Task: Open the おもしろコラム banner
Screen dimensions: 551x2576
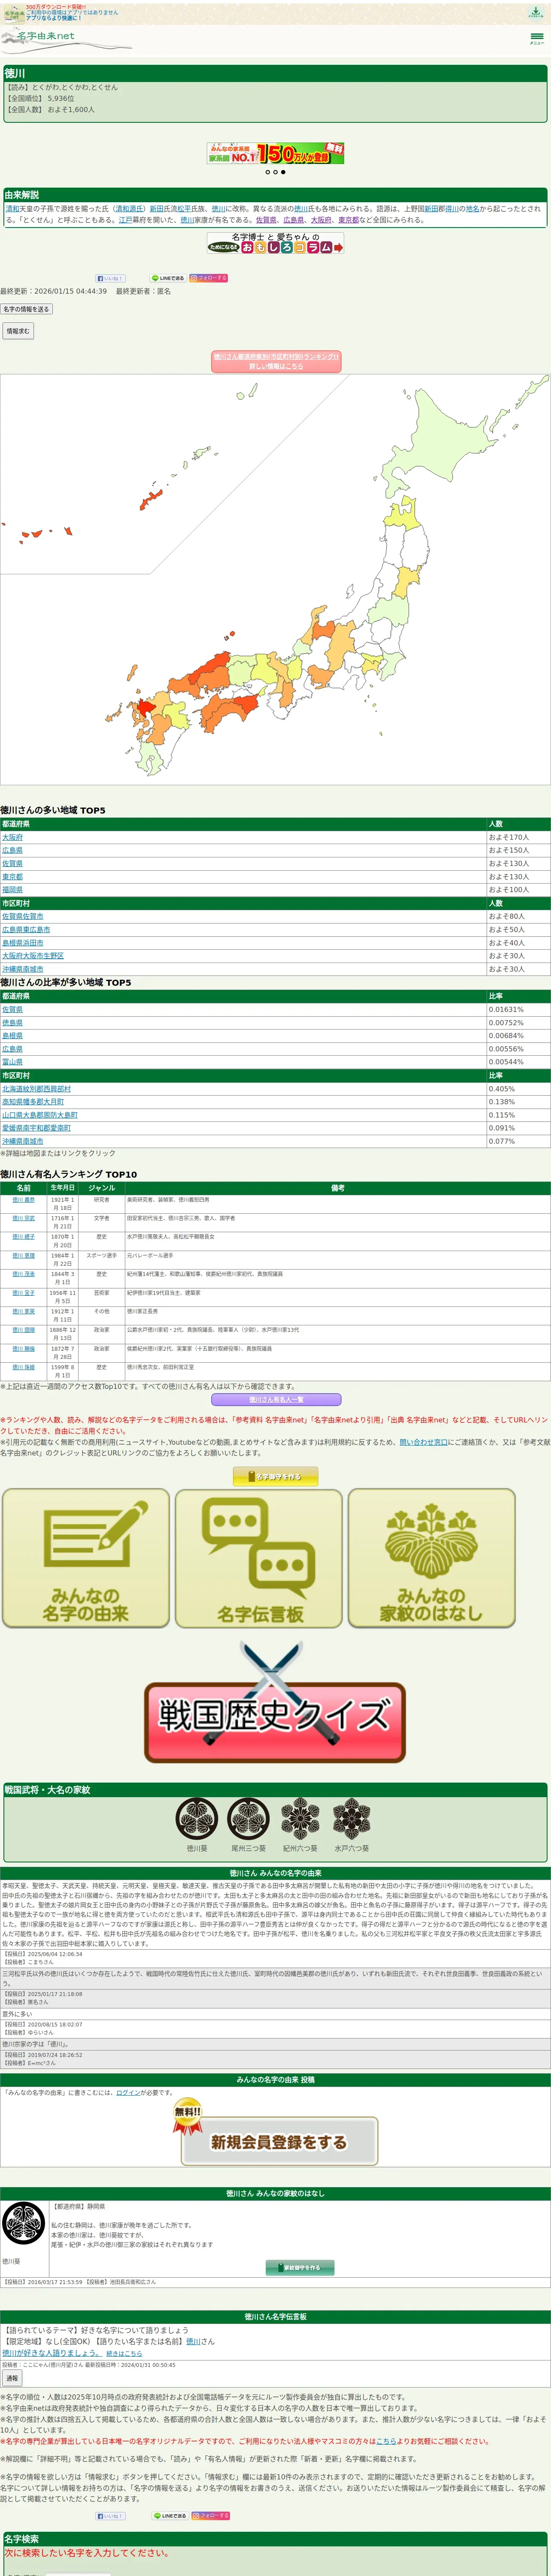Action: click(x=275, y=243)
